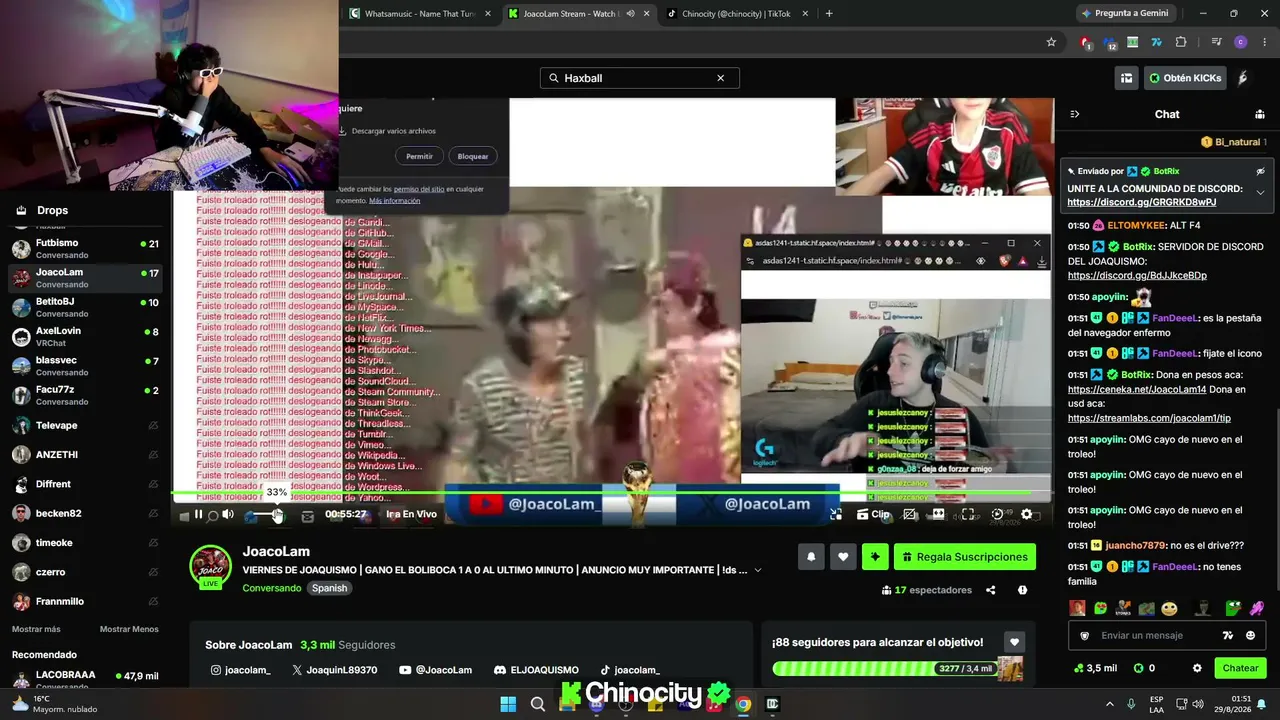
Task: Open the Chrome extensions puzzle icon
Action: [1181, 42]
